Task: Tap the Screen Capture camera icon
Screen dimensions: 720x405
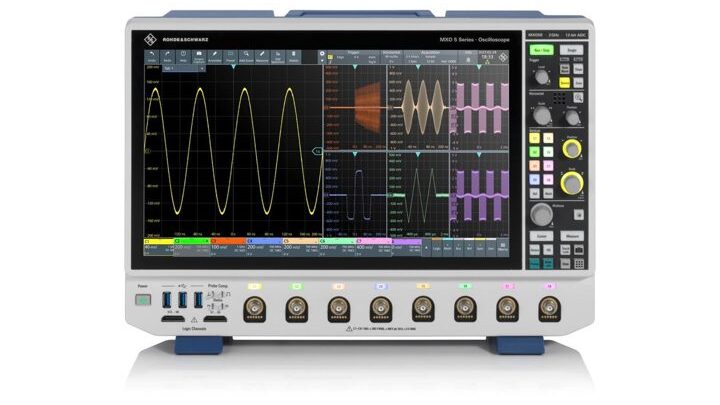Action: tap(199, 56)
